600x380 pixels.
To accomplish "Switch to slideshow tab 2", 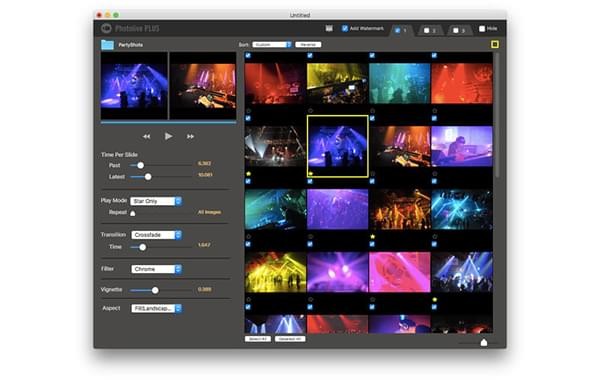I will tap(430, 30).
